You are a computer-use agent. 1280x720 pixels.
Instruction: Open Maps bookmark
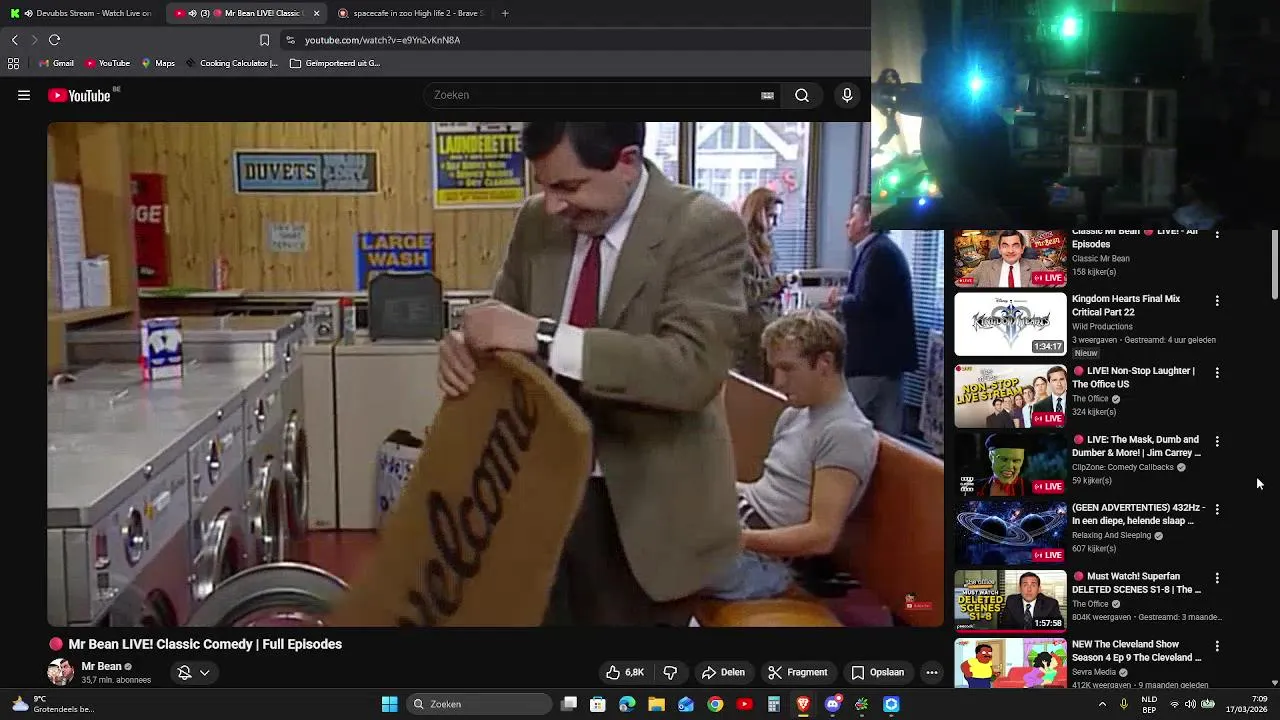158,63
